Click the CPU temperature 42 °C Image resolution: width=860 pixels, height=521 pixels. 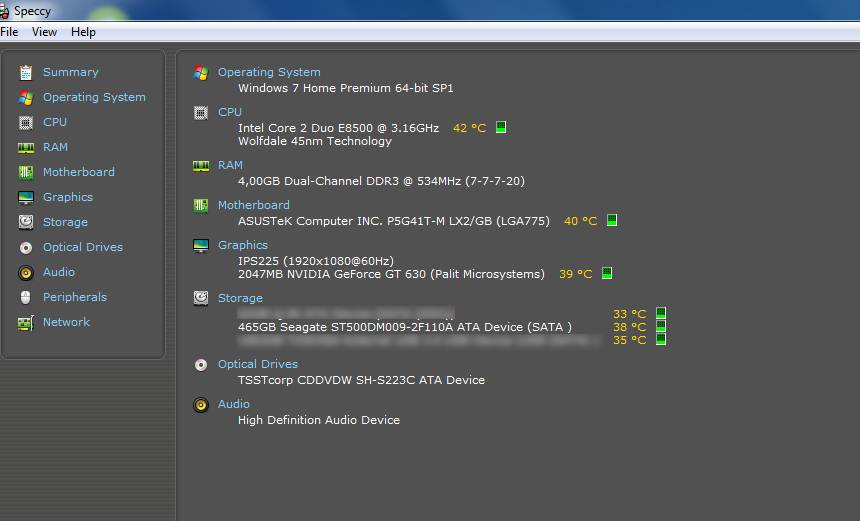469,128
